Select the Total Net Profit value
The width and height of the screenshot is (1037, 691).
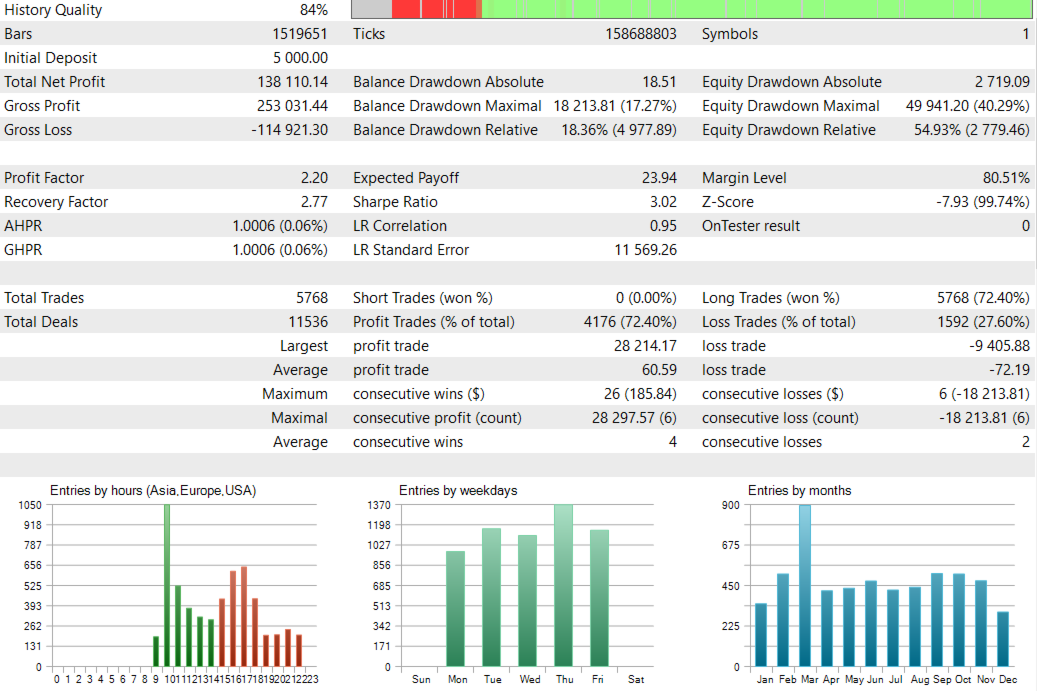tap(292, 82)
